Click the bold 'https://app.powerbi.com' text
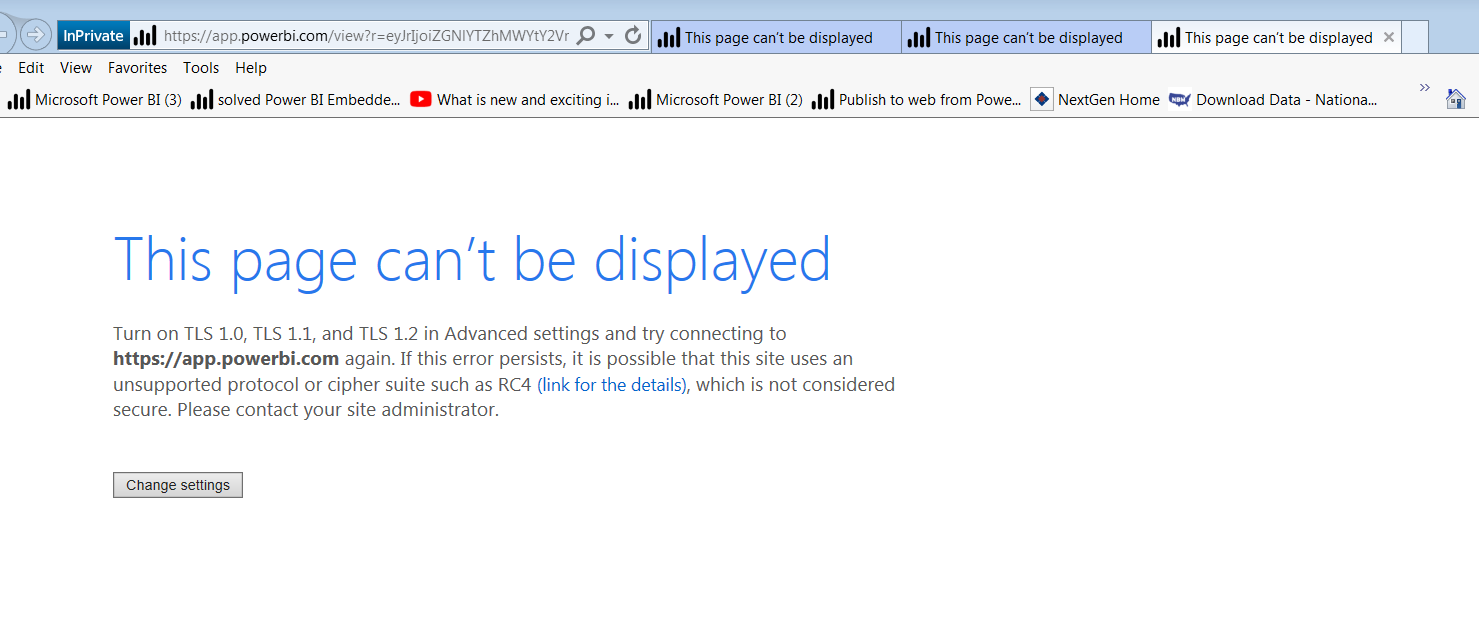The width and height of the screenshot is (1479, 634). tap(226, 359)
